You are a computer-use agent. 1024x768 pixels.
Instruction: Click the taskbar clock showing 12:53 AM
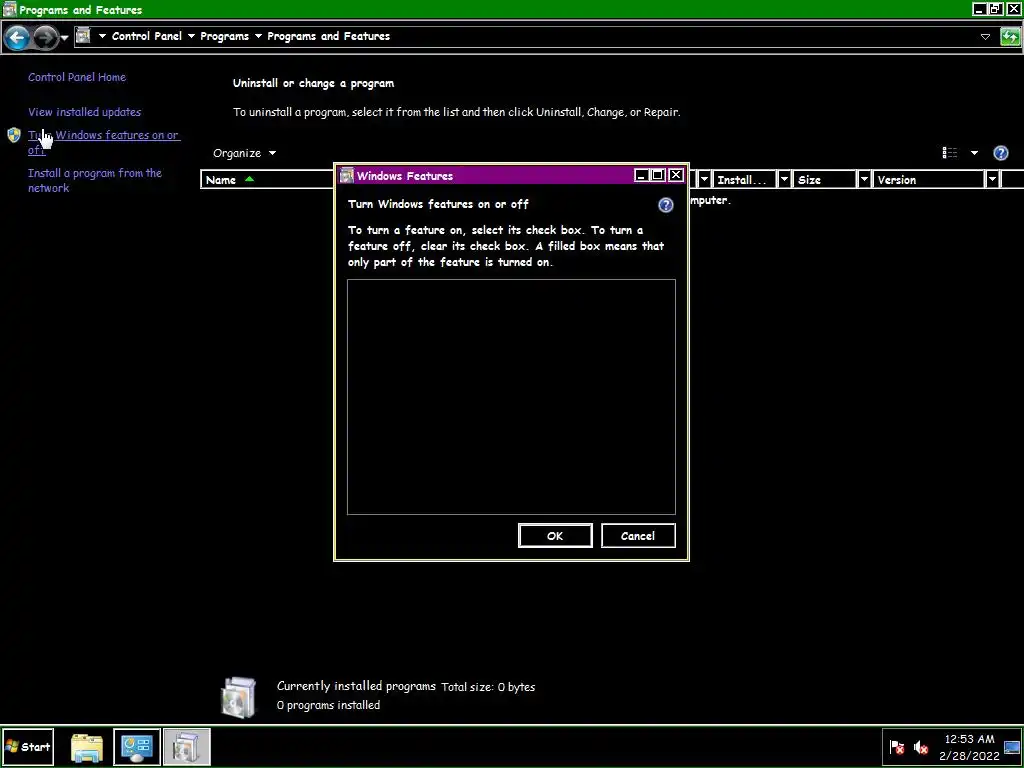click(x=969, y=747)
